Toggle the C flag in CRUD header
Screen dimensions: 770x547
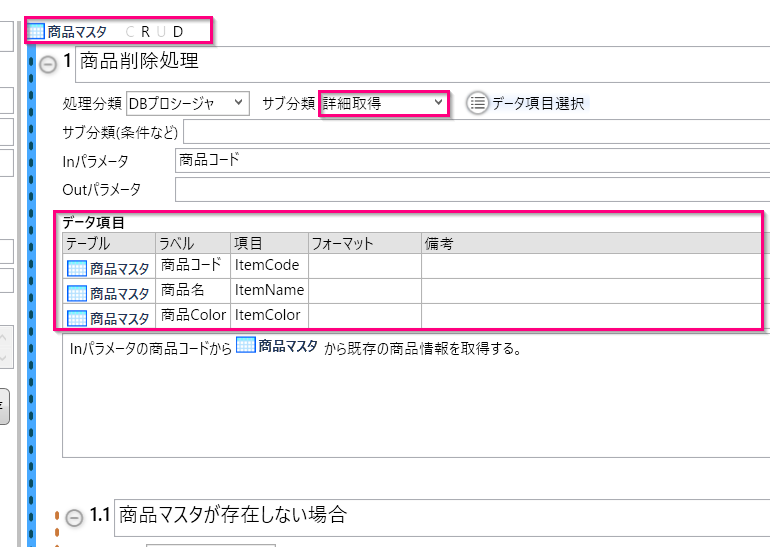tap(130, 31)
